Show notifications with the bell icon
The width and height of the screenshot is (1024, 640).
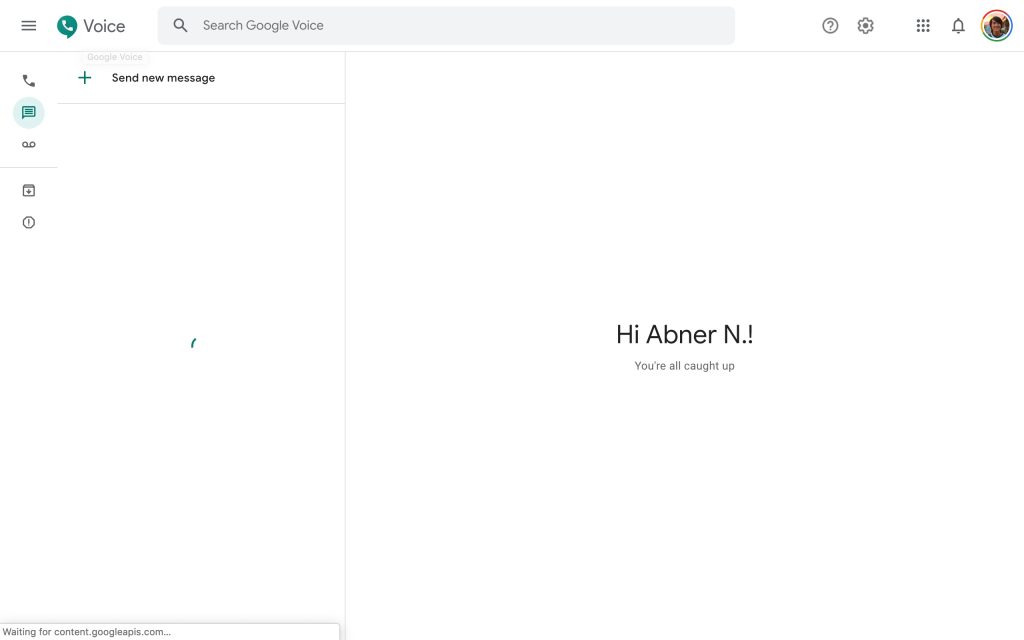[x=958, y=26]
